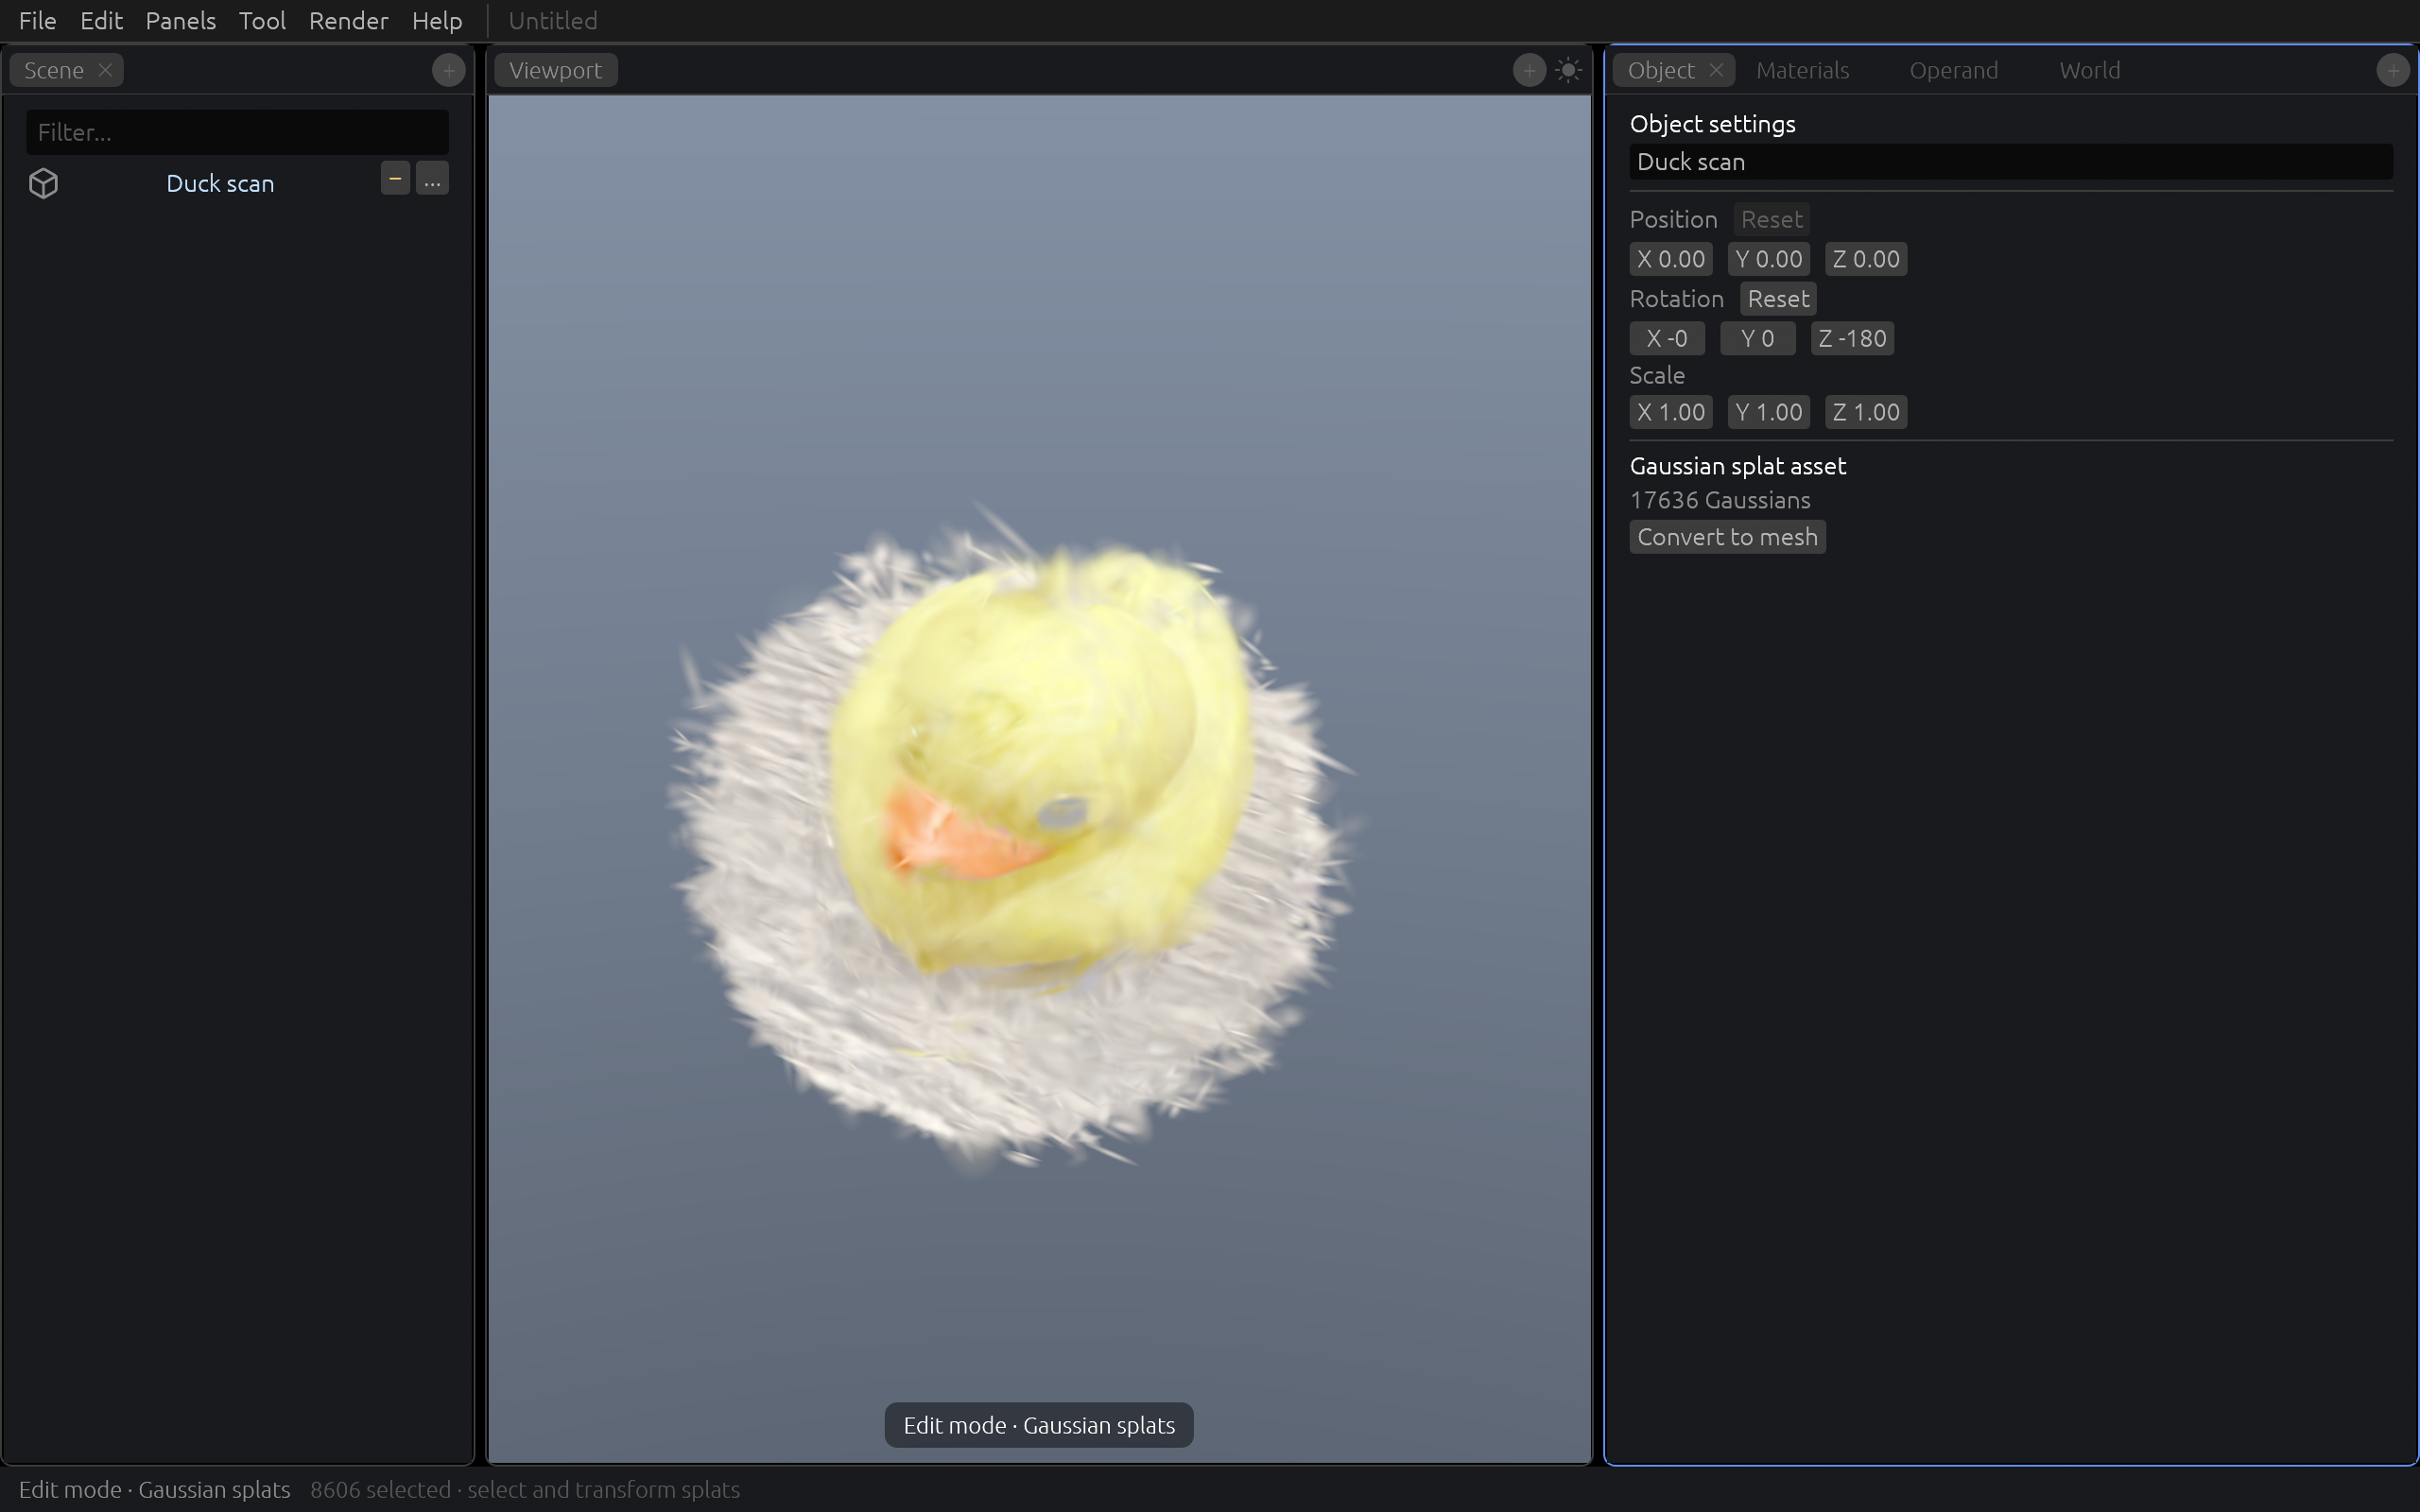The height and width of the screenshot is (1512, 2420).
Task: Open the Duck scan options ellipsis menu
Action: [432, 179]
